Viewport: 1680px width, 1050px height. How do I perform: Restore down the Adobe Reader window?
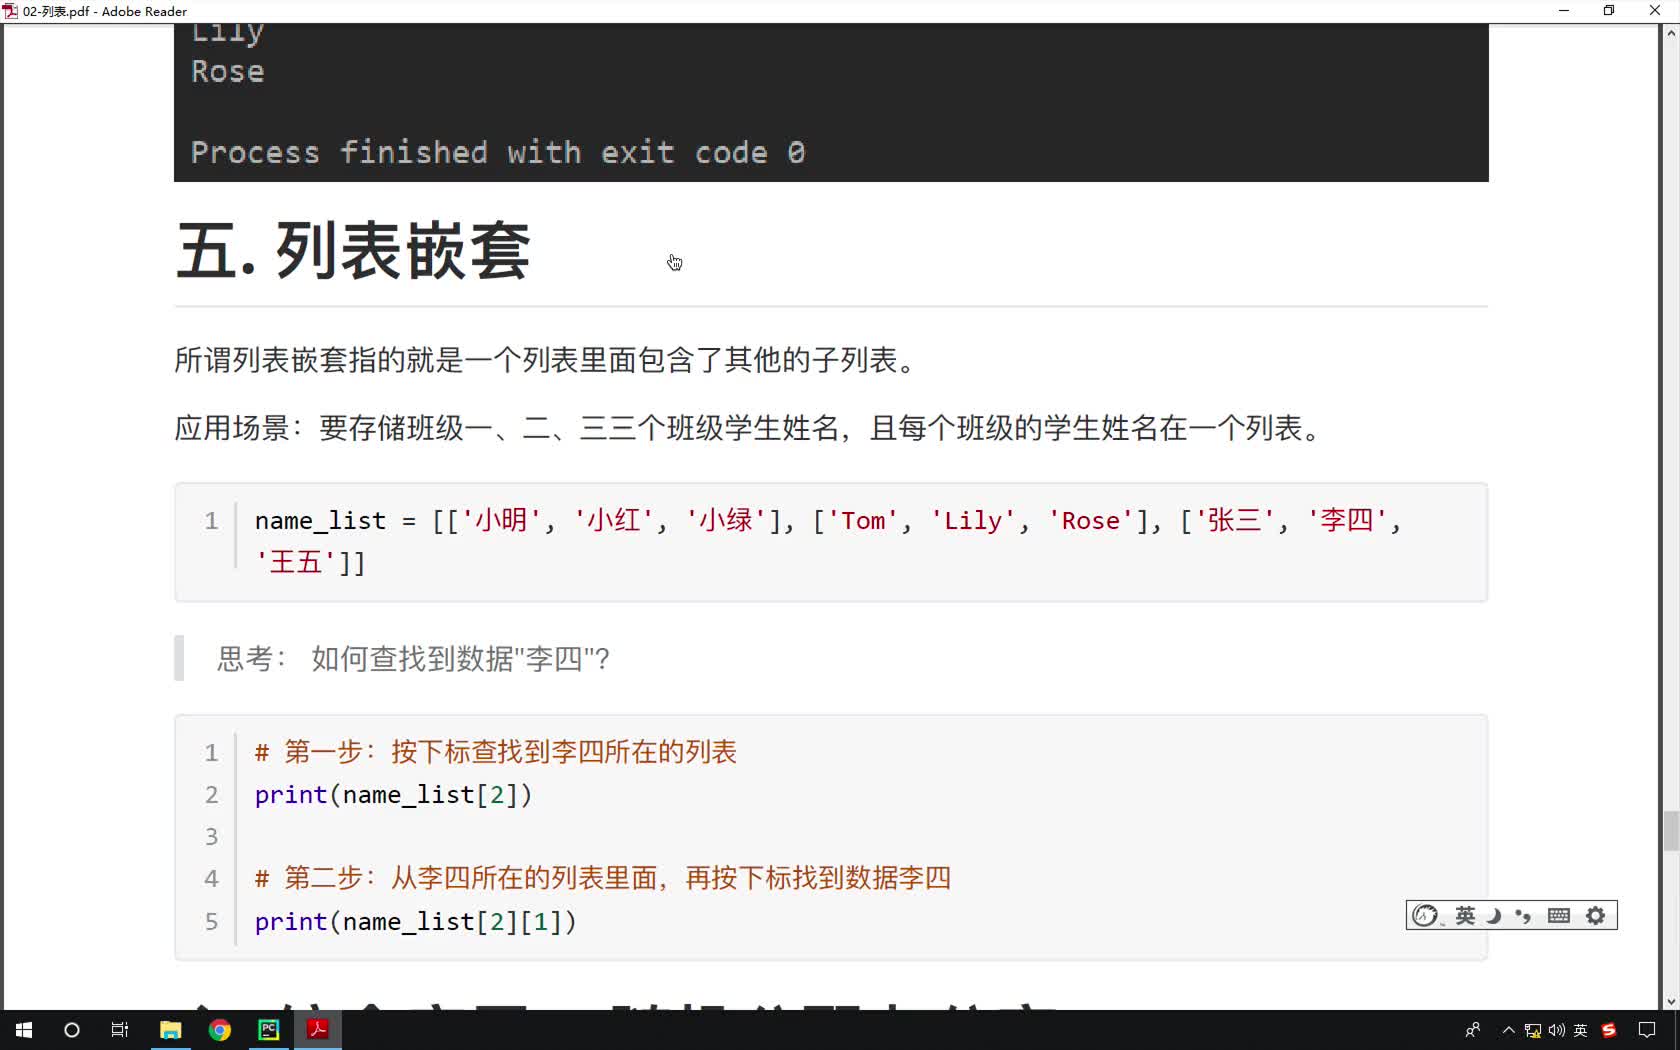[1609, 11]
